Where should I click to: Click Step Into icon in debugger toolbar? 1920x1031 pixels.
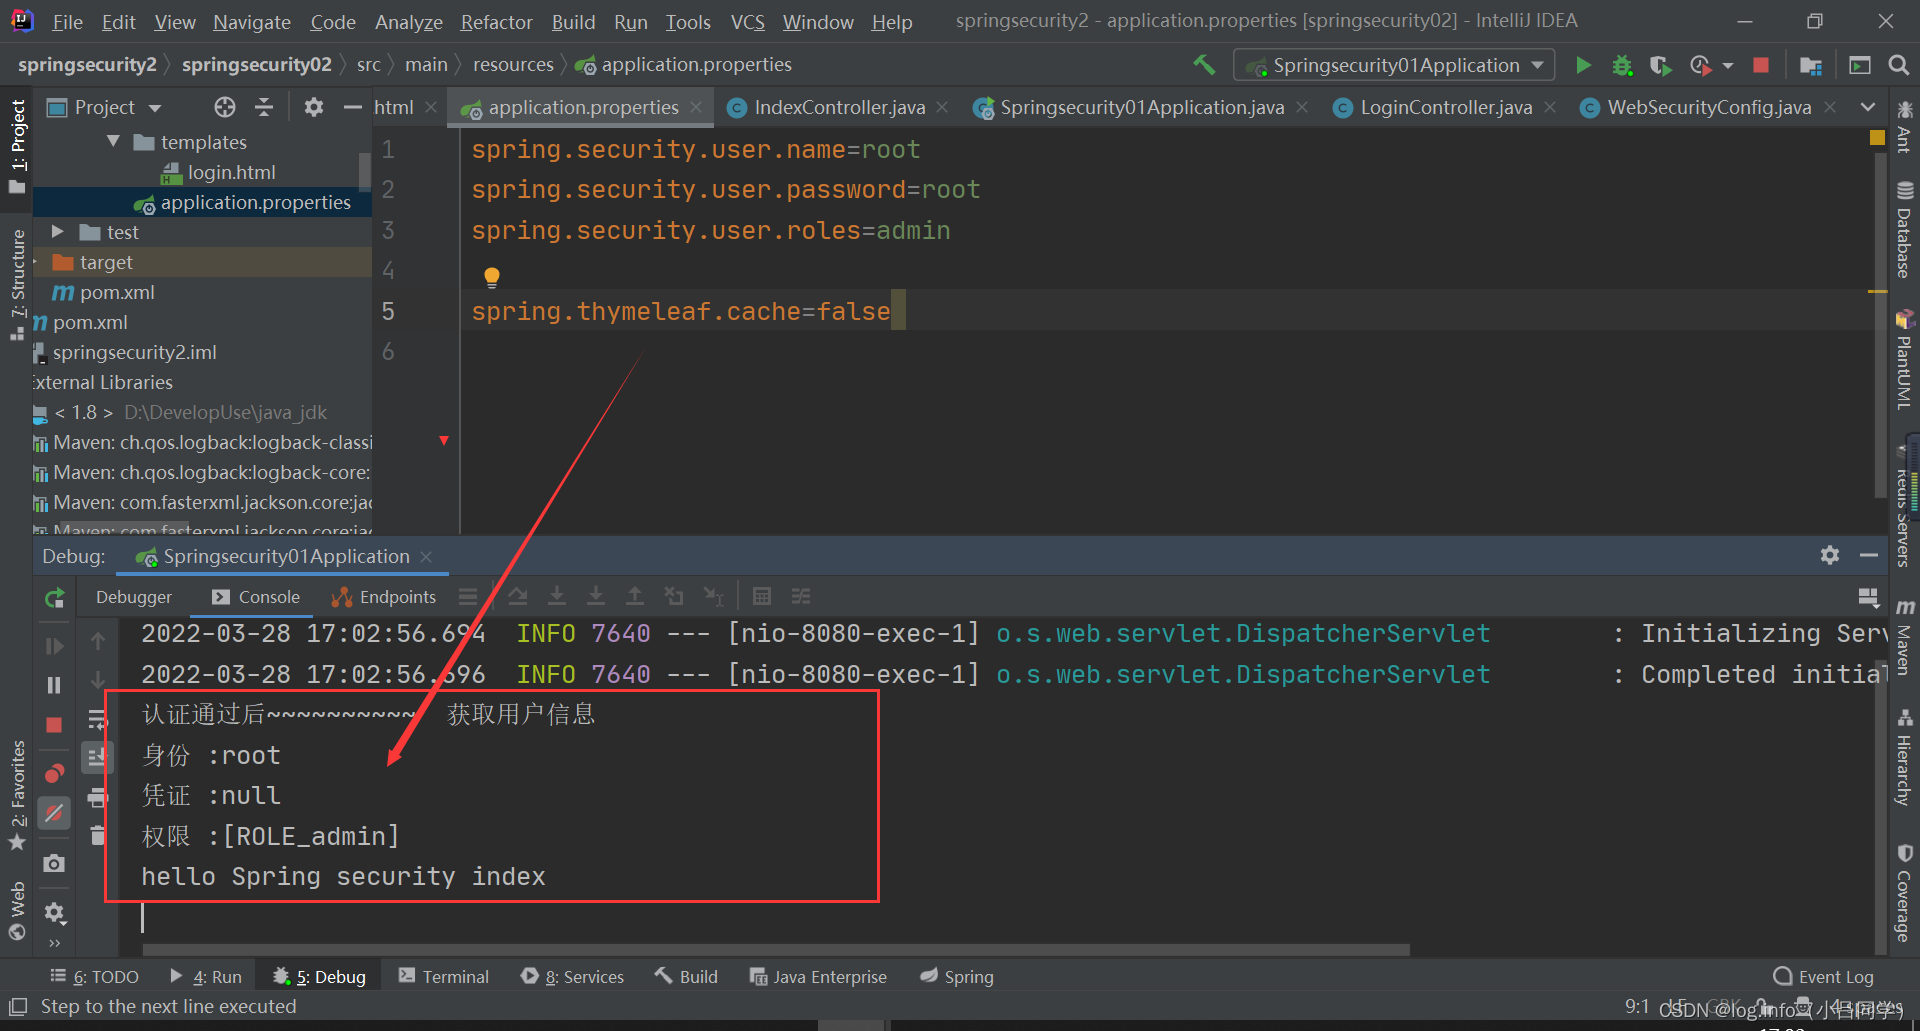pos(557,597)
